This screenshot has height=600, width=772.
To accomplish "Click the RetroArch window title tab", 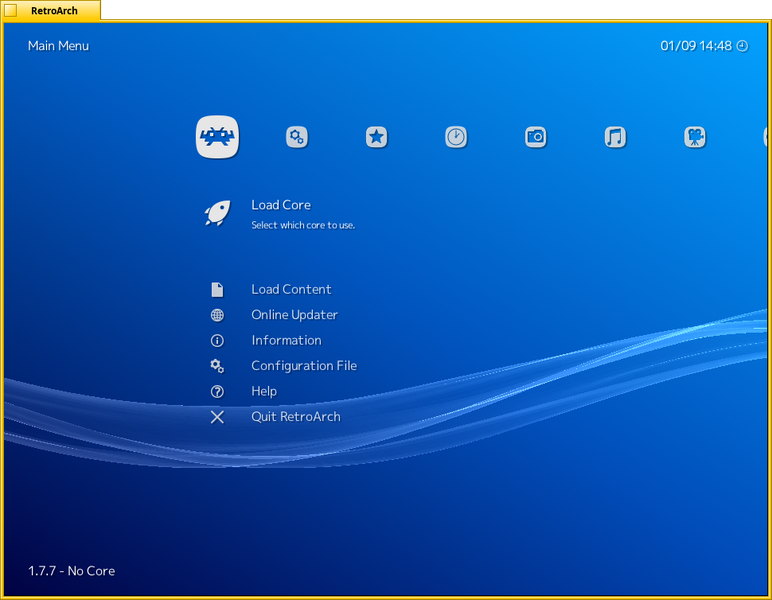I will point(51,10).
